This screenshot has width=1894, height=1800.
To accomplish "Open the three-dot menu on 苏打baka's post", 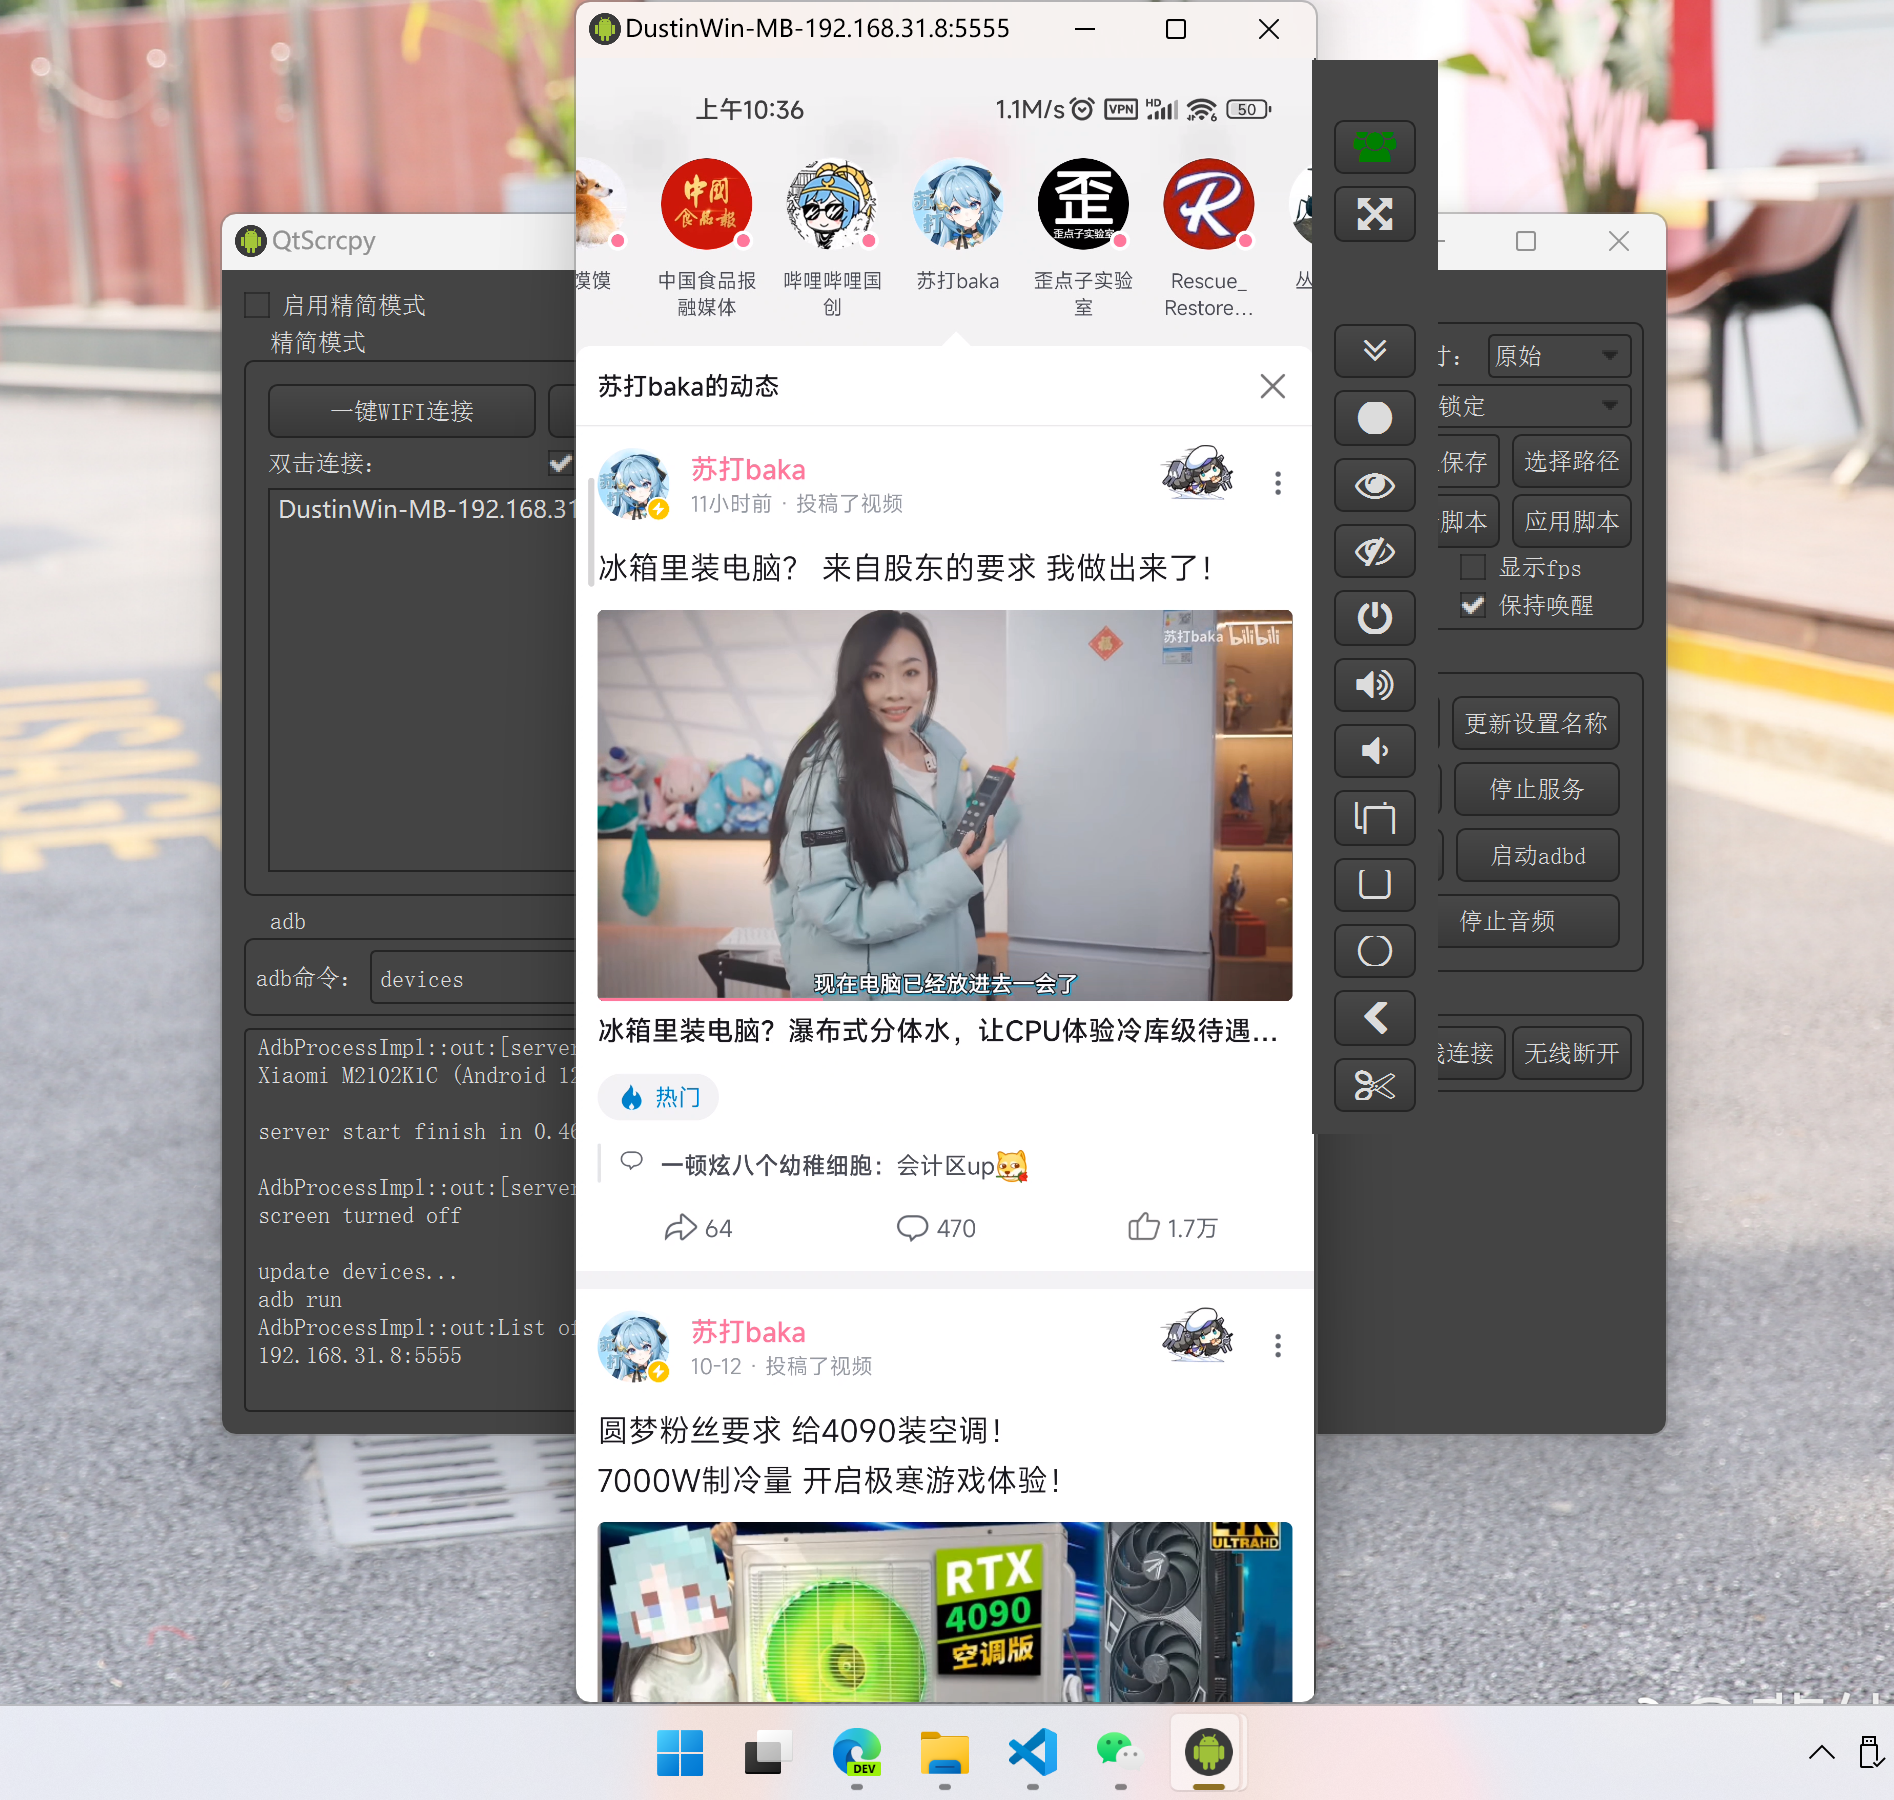I will pyautogui.click(x=1277, y=483).
